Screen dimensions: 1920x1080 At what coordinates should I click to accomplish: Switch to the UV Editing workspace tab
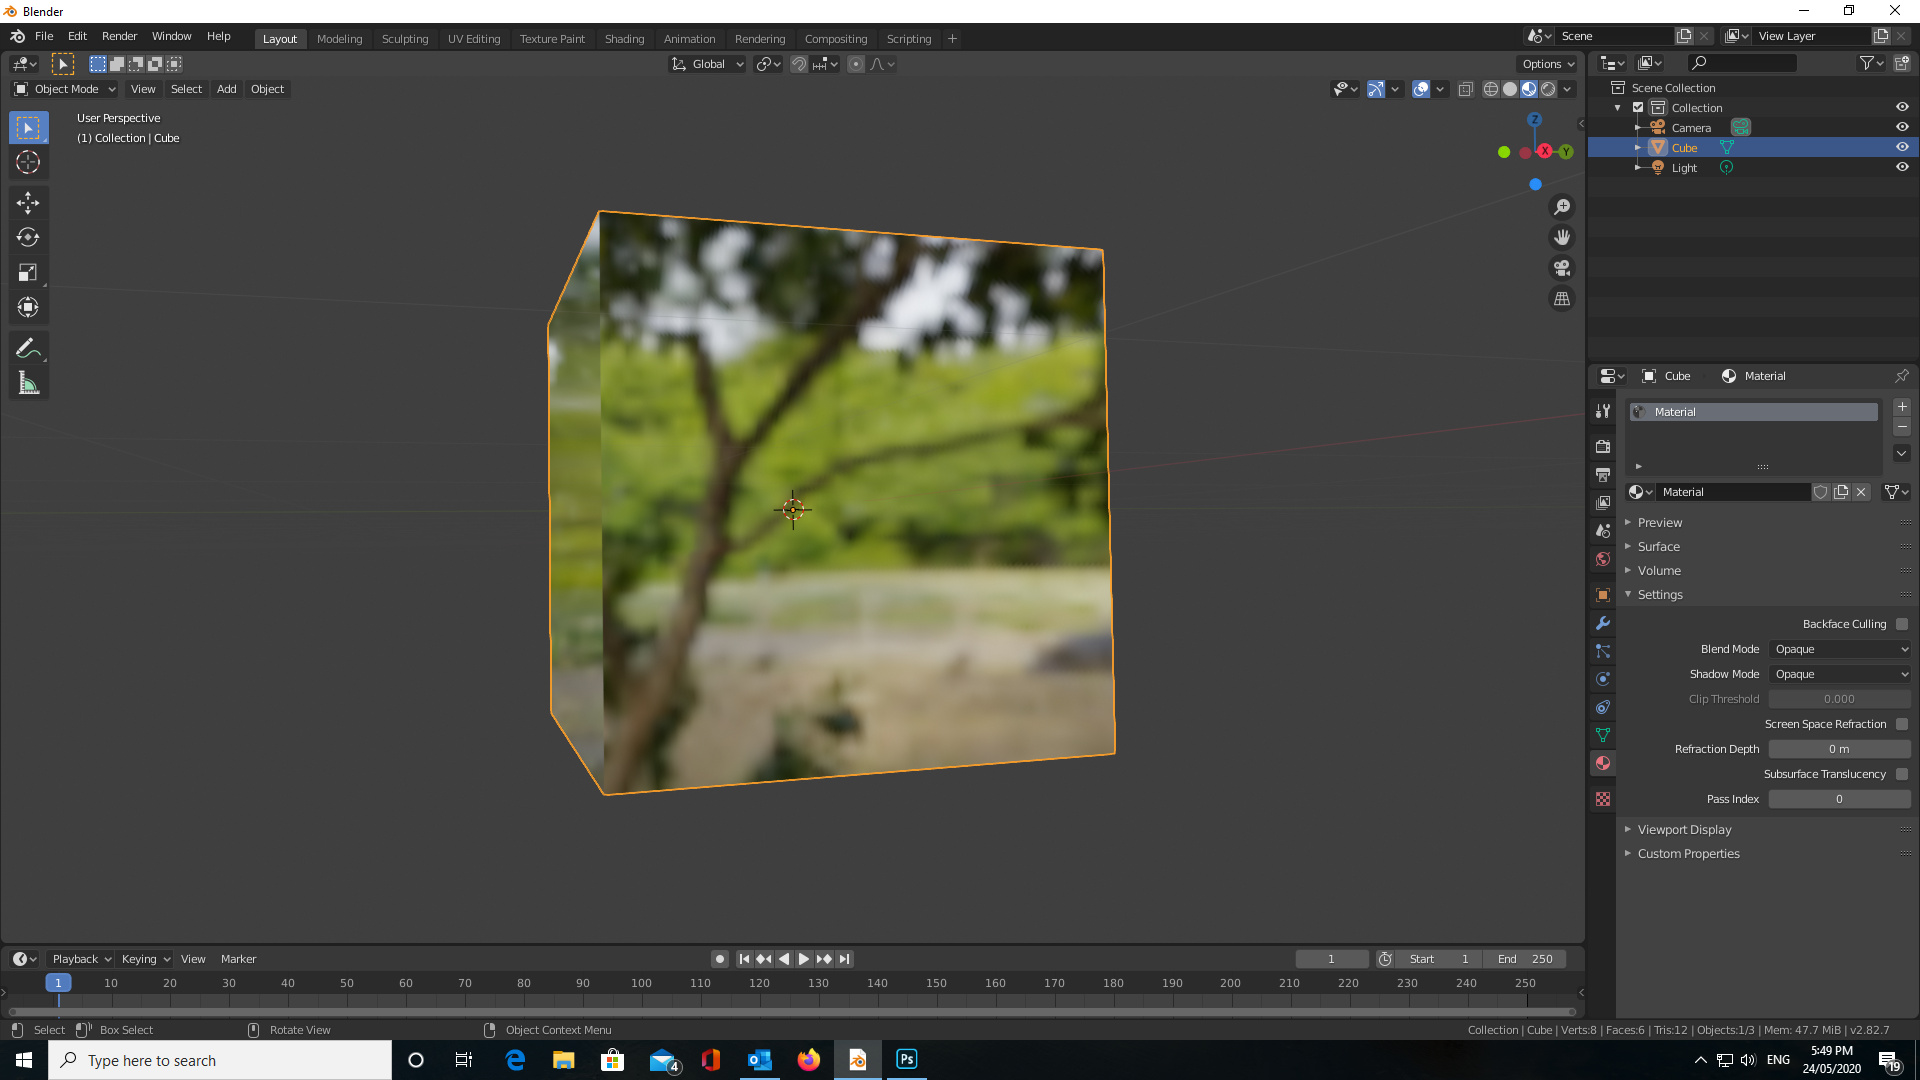tap(474, 39)
